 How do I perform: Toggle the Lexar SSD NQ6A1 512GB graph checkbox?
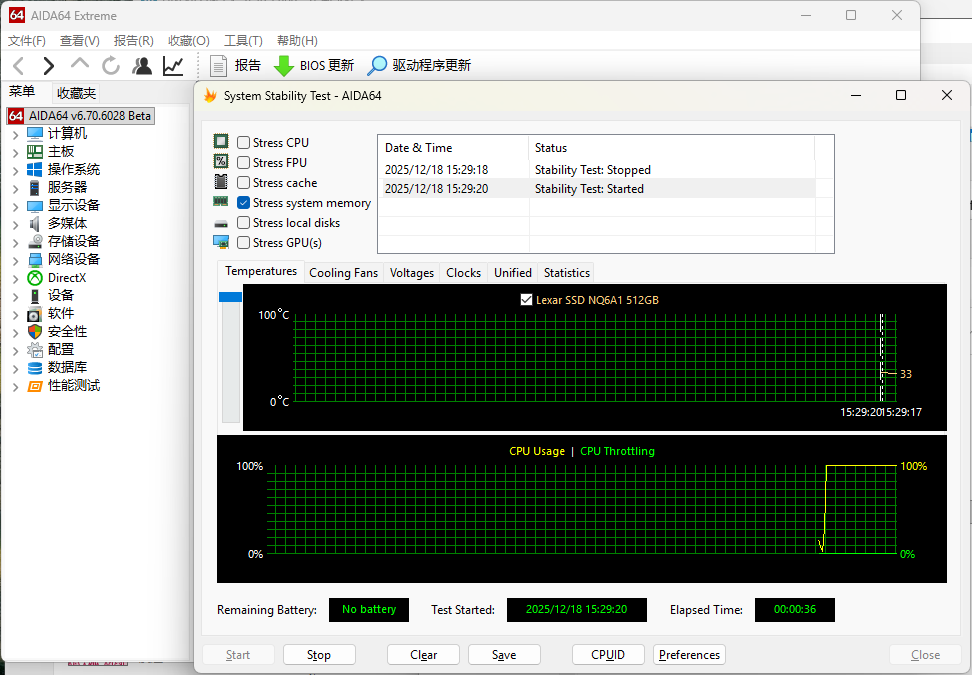(x=526, y=300)
